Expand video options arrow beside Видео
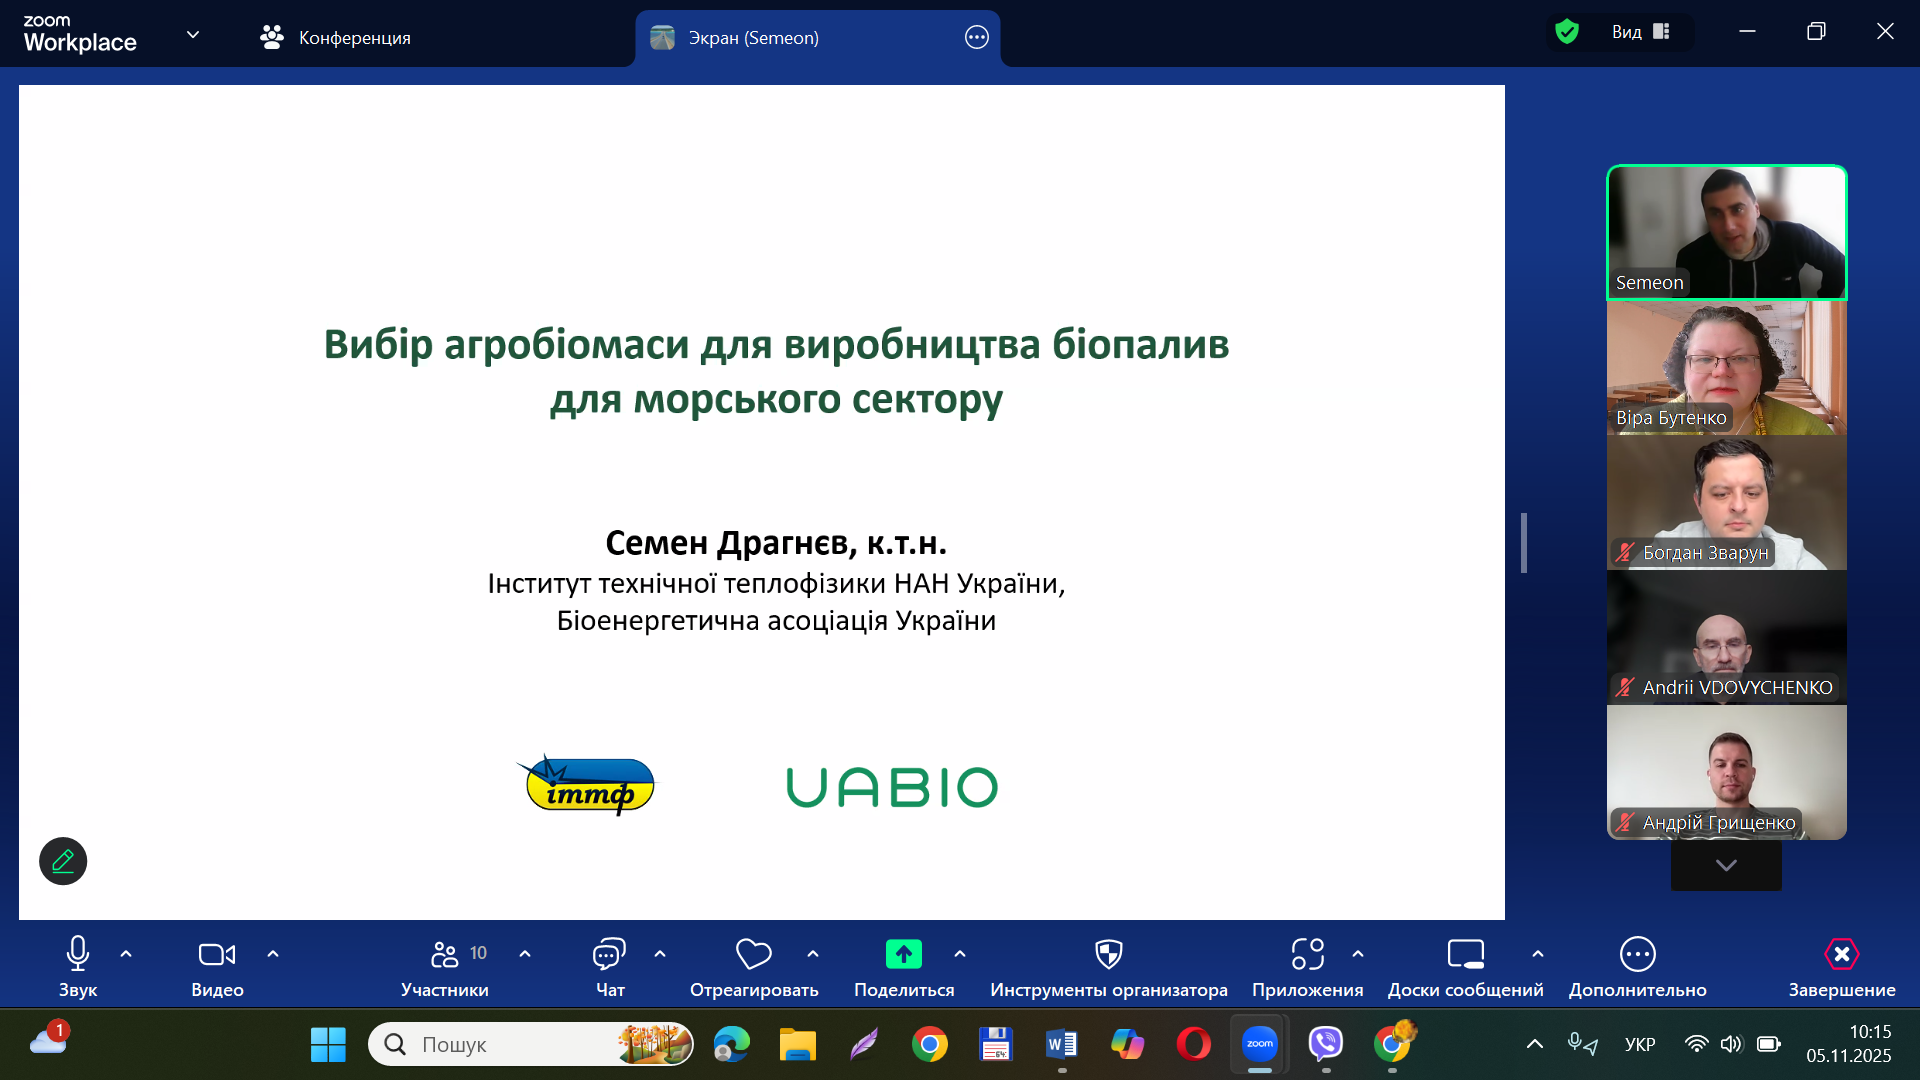Image resolution: width=1920 pixels, height=1080 pixels. pyautogui.click(x=273, y=954)
